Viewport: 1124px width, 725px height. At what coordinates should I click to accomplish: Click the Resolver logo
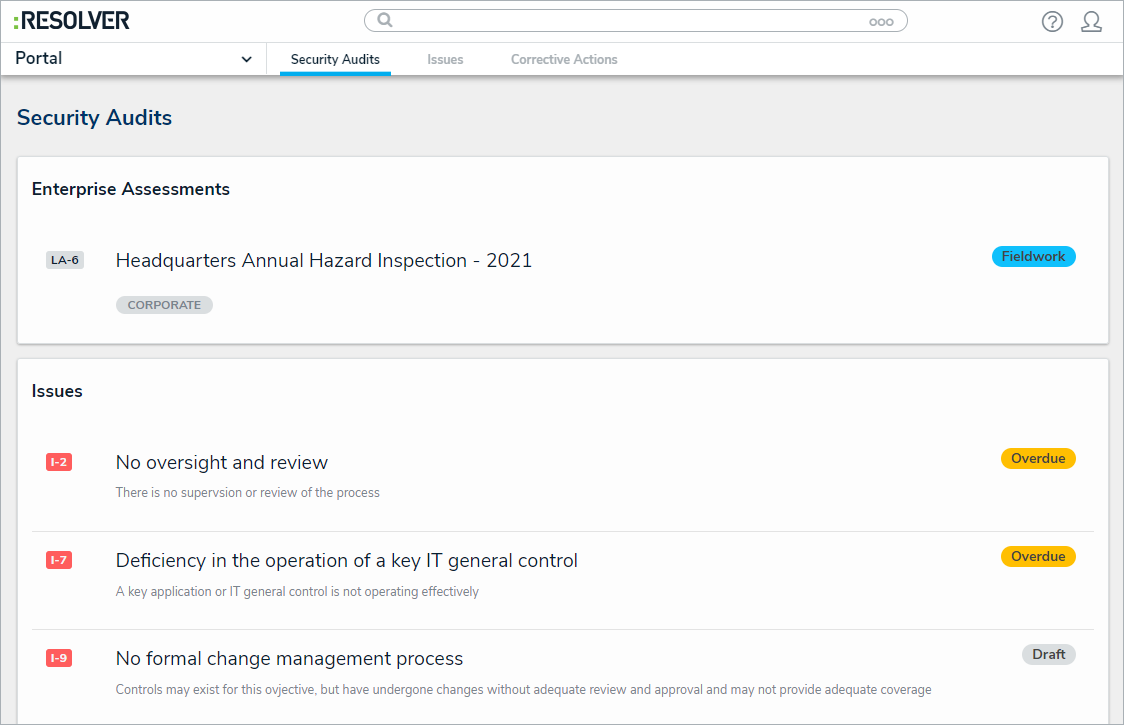coord(72,21)
